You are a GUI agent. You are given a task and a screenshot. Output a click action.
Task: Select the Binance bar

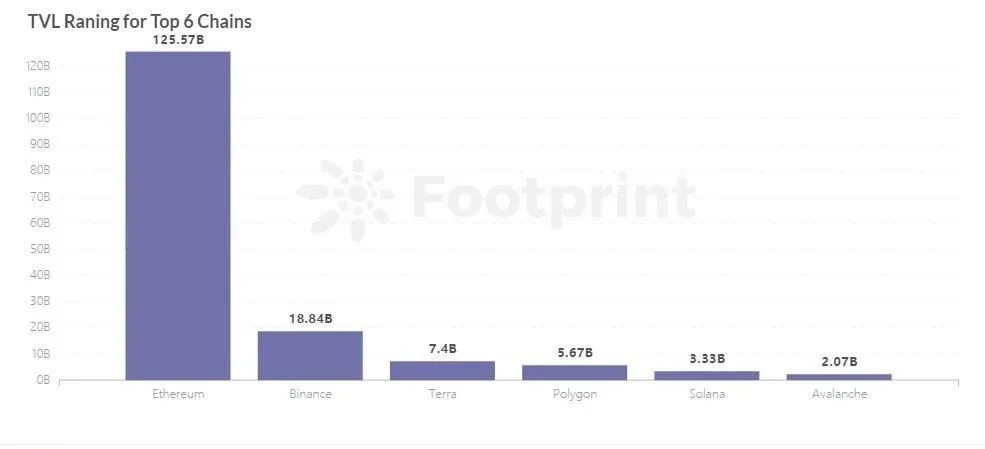tap(310, 355)
